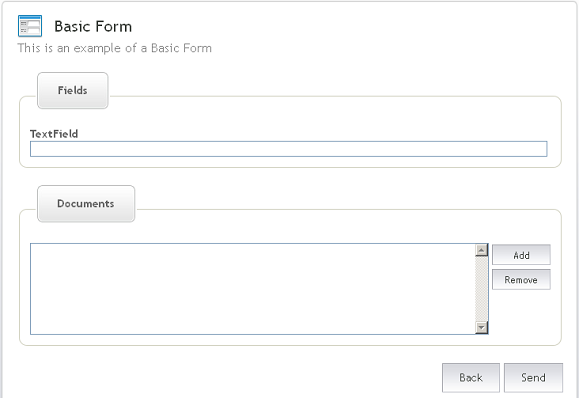The height and width of the screenshot is (398, 579).
Task: Click the documents list scroll up arrow
Action: click(x=482, y=250)
